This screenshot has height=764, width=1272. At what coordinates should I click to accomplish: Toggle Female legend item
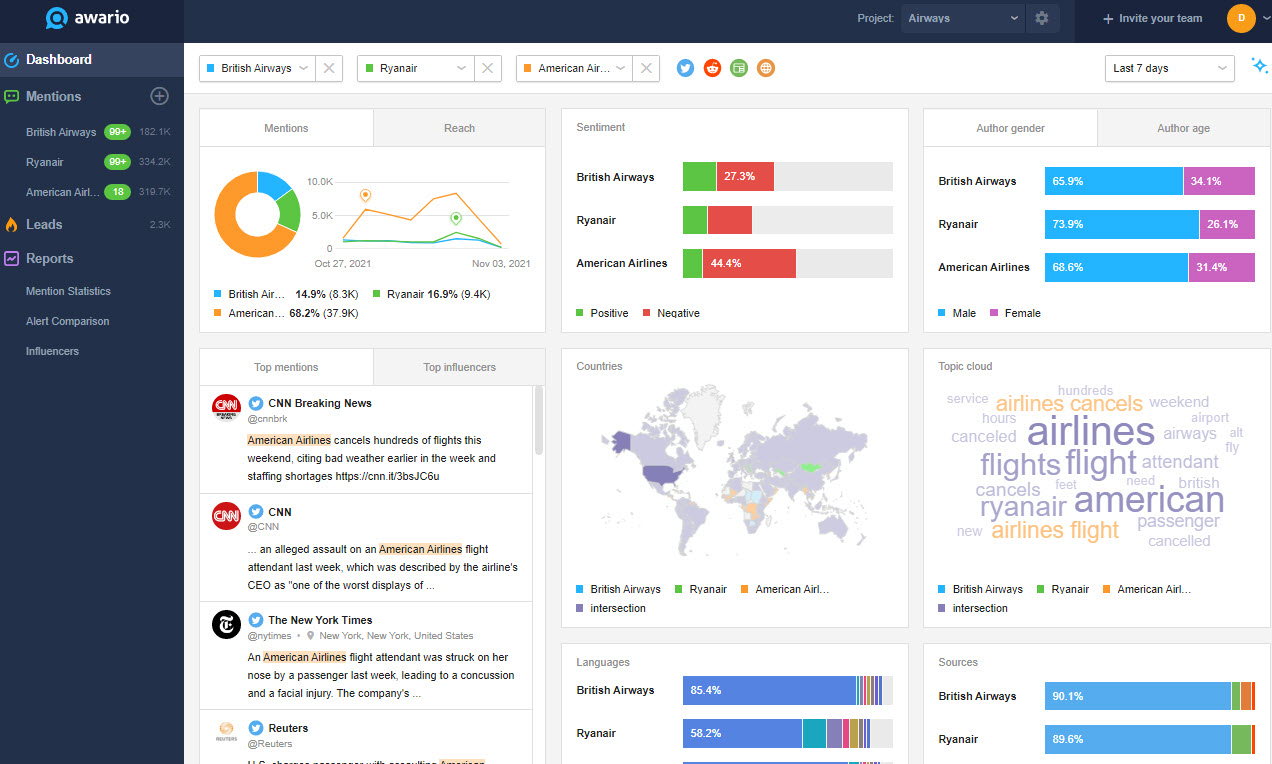1015,313
